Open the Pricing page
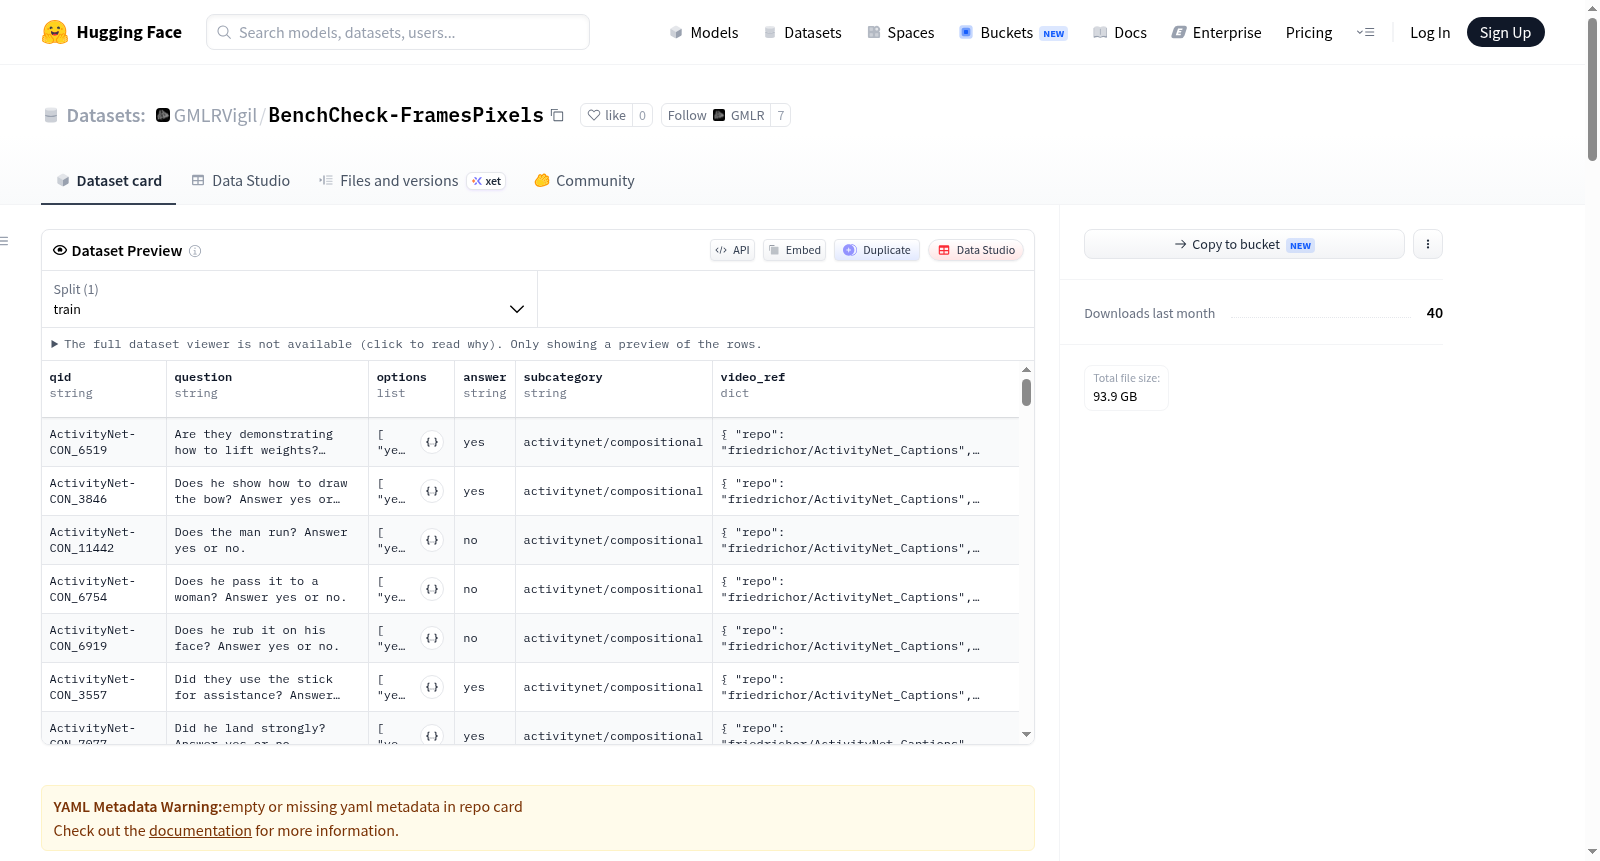This screenshot has width=1600, height=861. [1309, 32]
